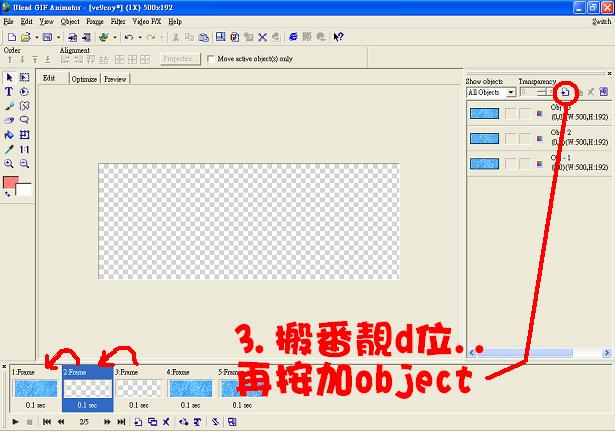The height and width of the screenshot is (432, 615).
Task: Expand the Save button dropdown arrow
Action: 61,38
